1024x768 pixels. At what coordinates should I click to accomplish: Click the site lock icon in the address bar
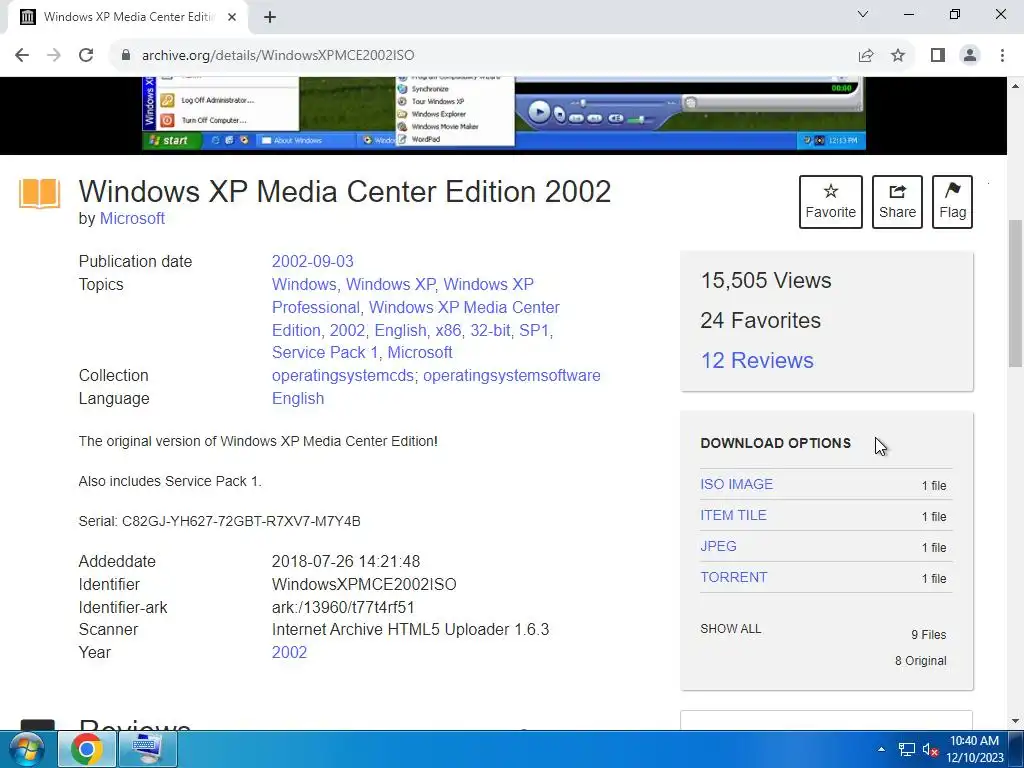coord(126,55)
